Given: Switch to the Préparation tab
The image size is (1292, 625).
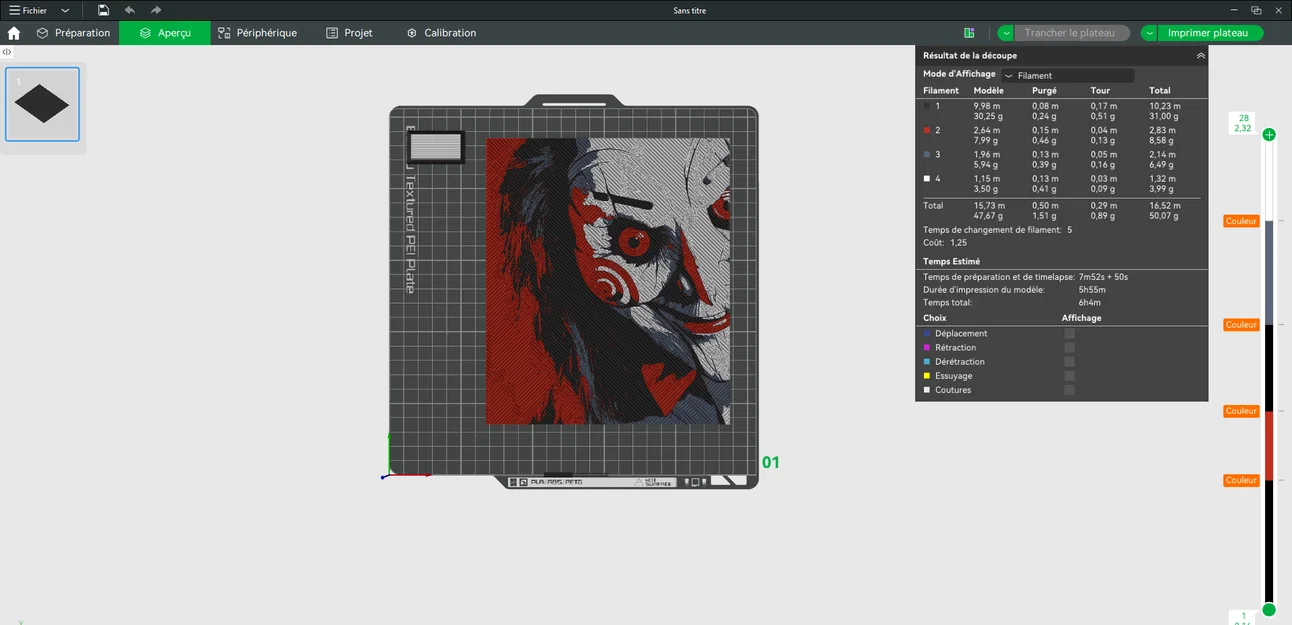Looking at the screenshot, I should tap(73, 33).
